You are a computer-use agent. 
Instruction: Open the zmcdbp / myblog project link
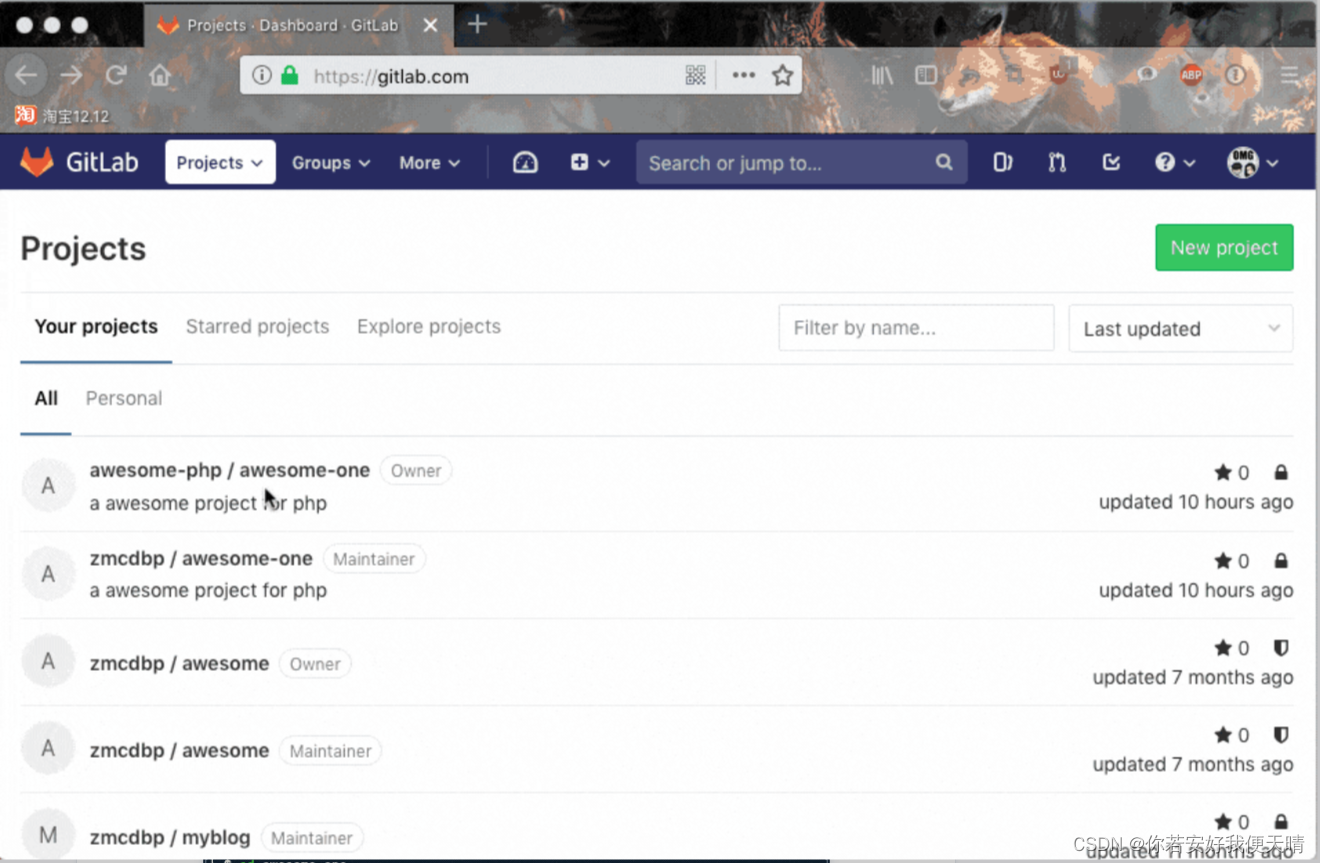pyautogui.click(x=170, y=837)
